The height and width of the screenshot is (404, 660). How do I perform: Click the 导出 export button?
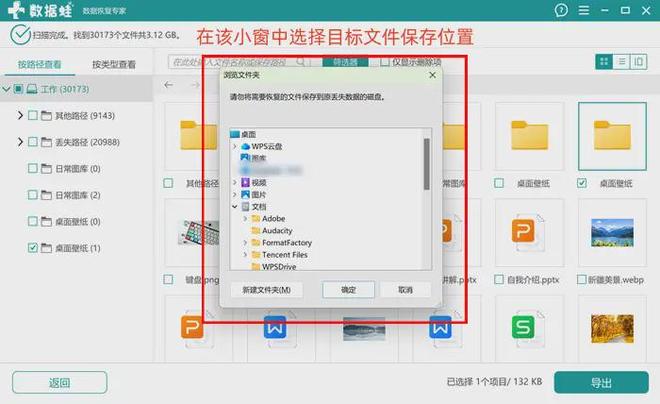pos(600,382)
